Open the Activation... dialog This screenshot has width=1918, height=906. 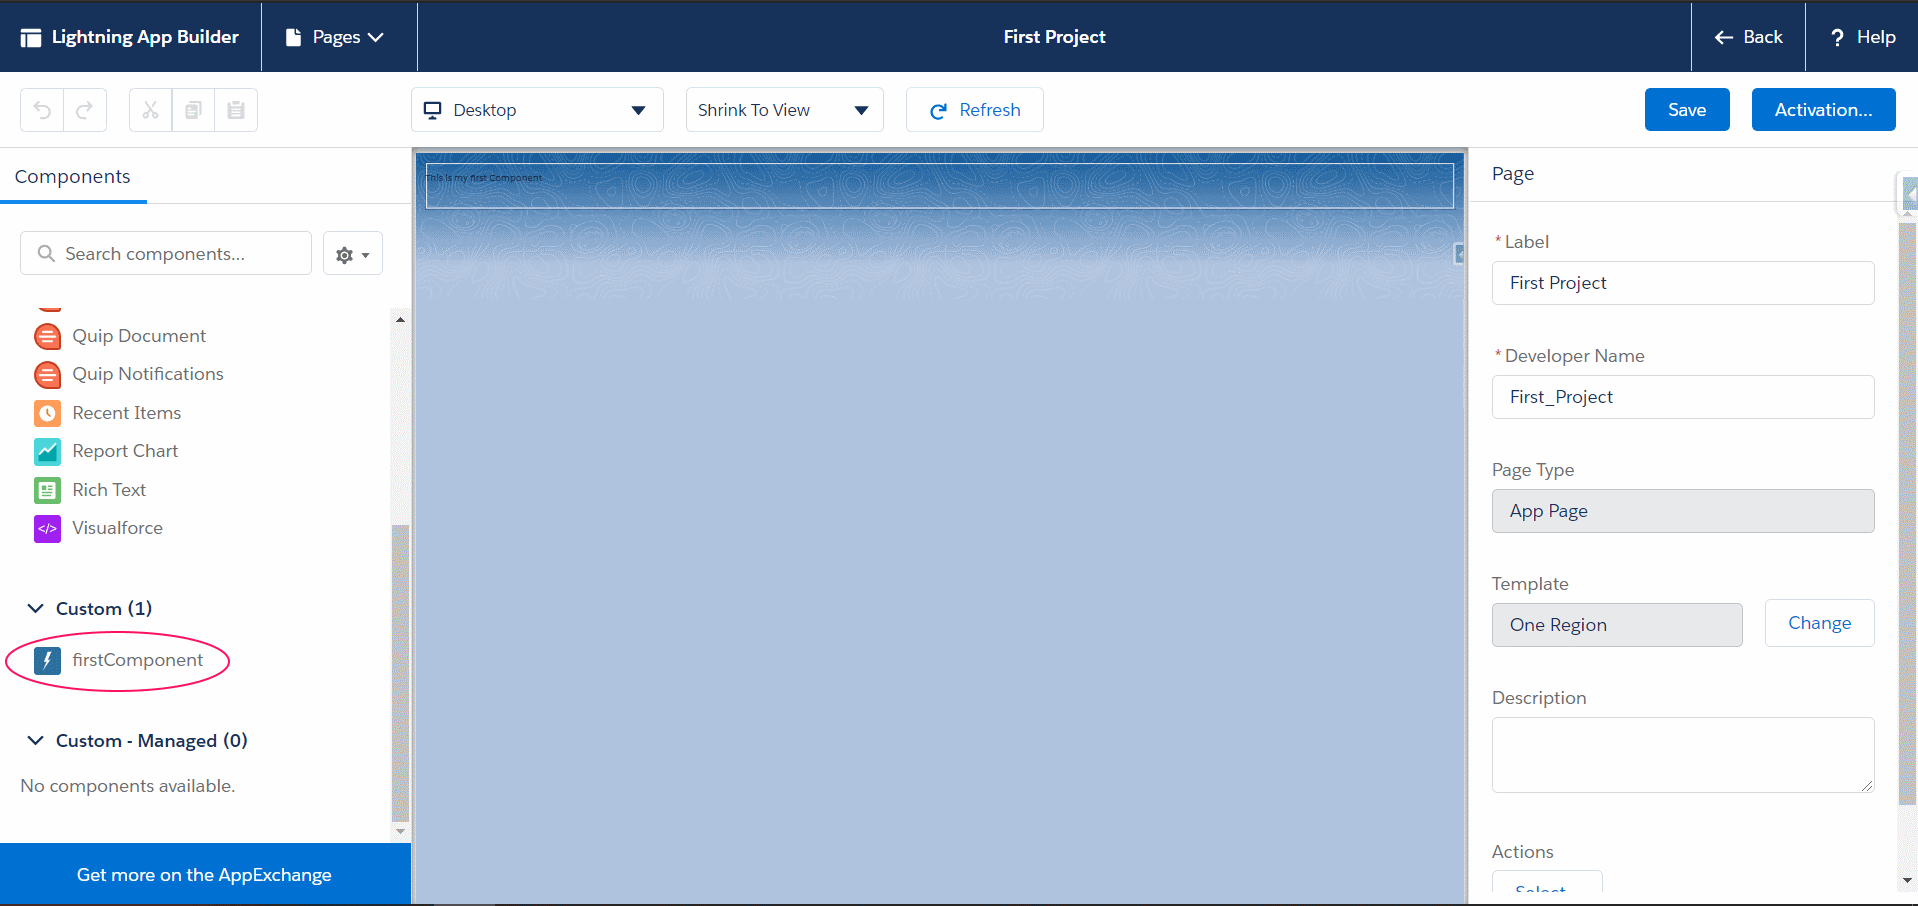tap(1824, 110)
